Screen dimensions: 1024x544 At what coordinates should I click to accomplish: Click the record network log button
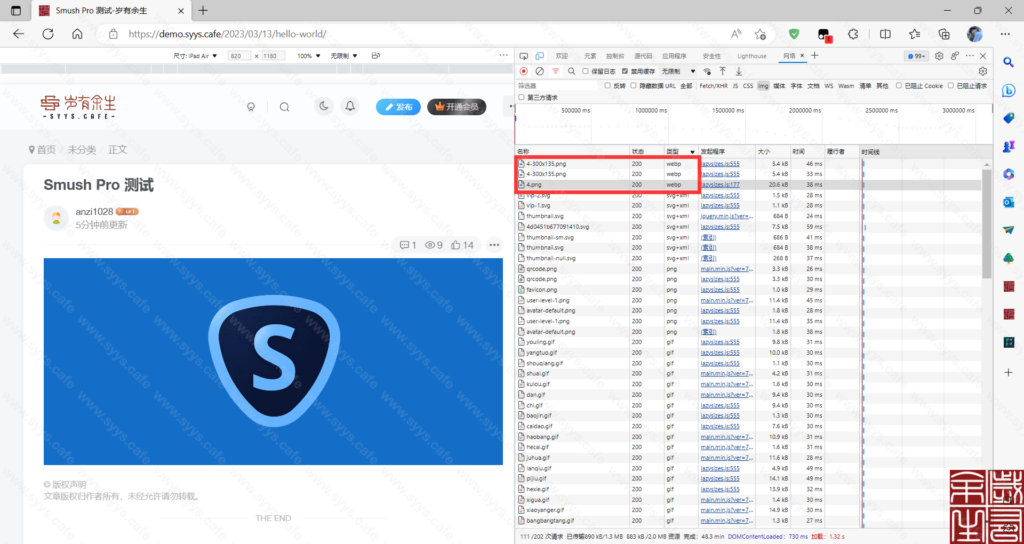(523, 71)
